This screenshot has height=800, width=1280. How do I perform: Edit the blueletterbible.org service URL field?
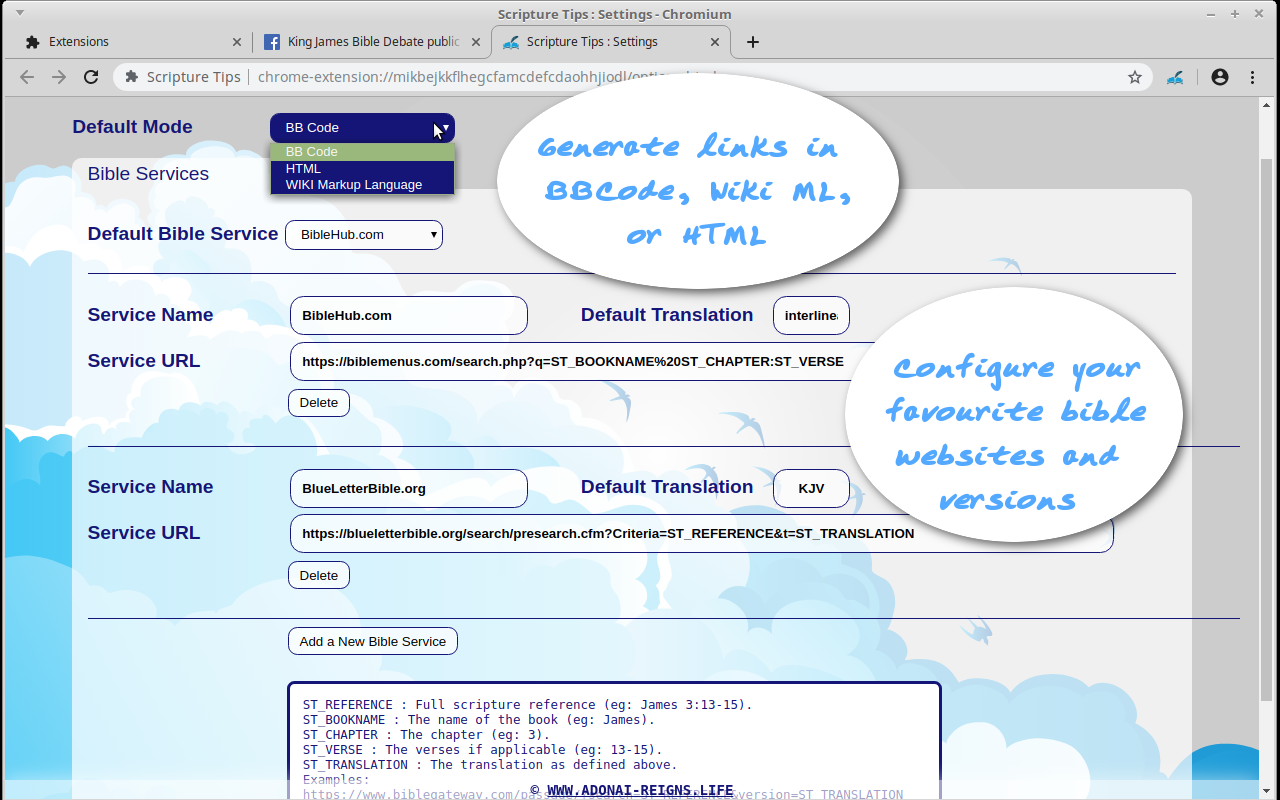[x=701, y=533]
